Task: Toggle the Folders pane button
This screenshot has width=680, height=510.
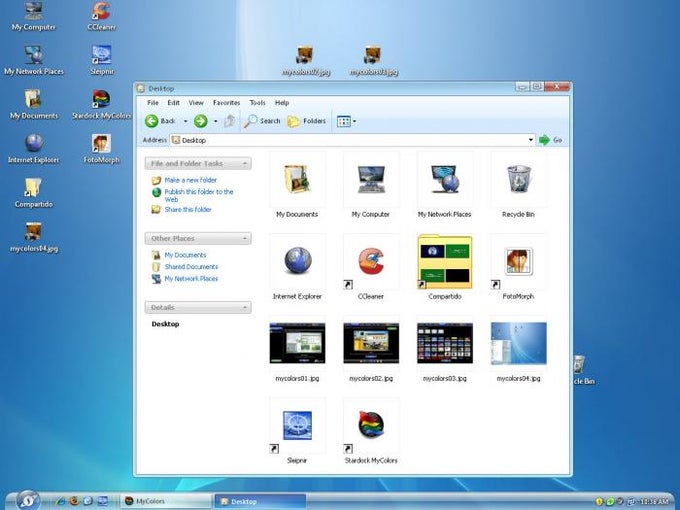Action: click(x=307, y=121)
